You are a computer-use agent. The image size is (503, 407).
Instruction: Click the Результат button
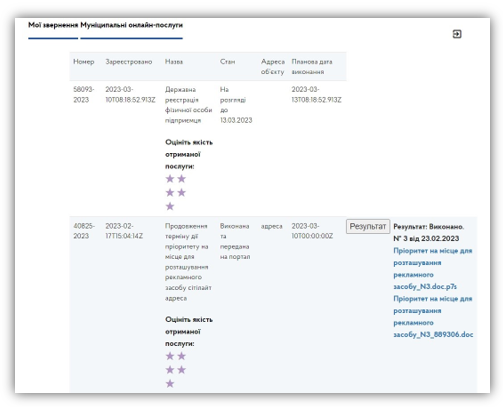point(368,227)
